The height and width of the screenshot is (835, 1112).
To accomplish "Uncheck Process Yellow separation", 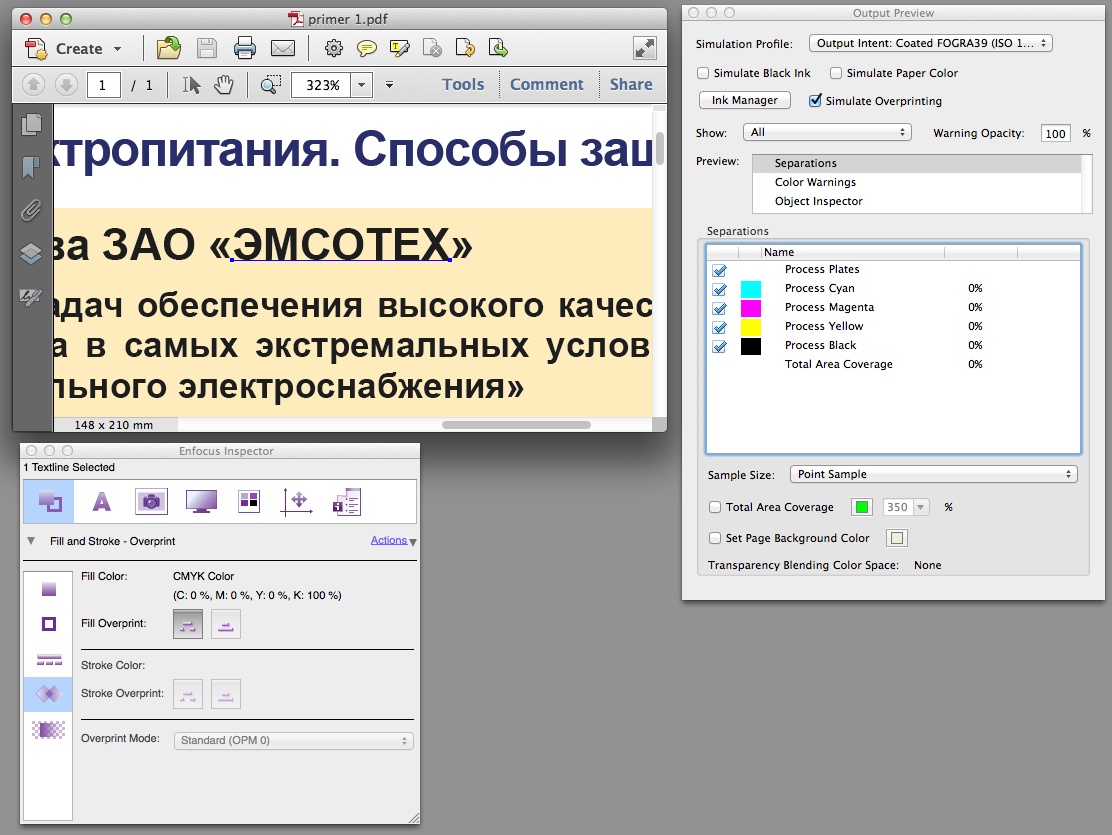I will click(x=719, y=327).
